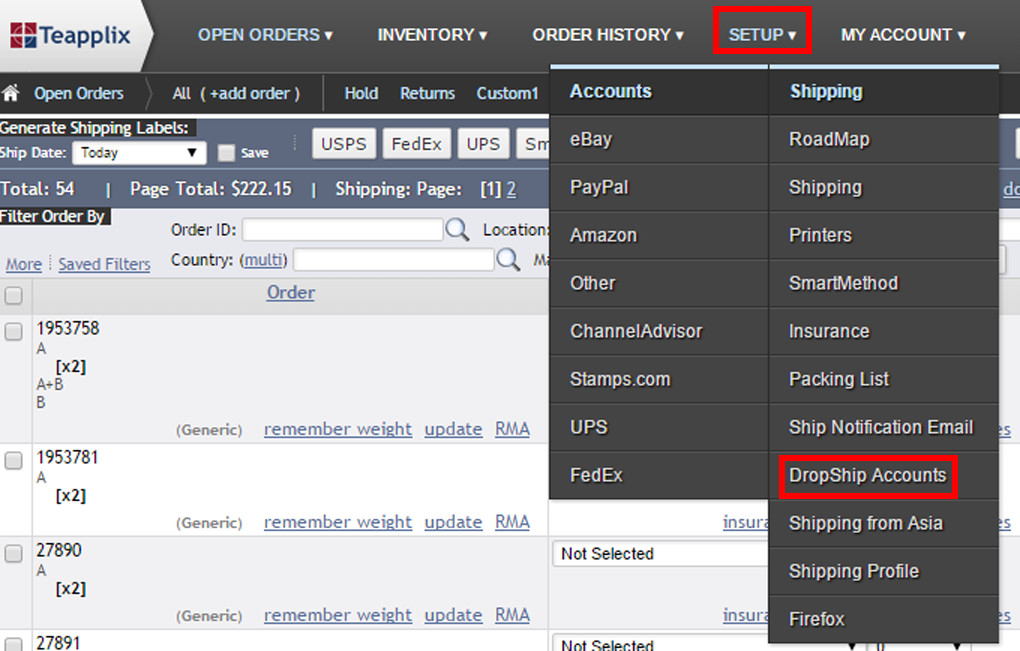1020x651 pixels.
Task: Expand the Order History menu
Action: point(608,35)
